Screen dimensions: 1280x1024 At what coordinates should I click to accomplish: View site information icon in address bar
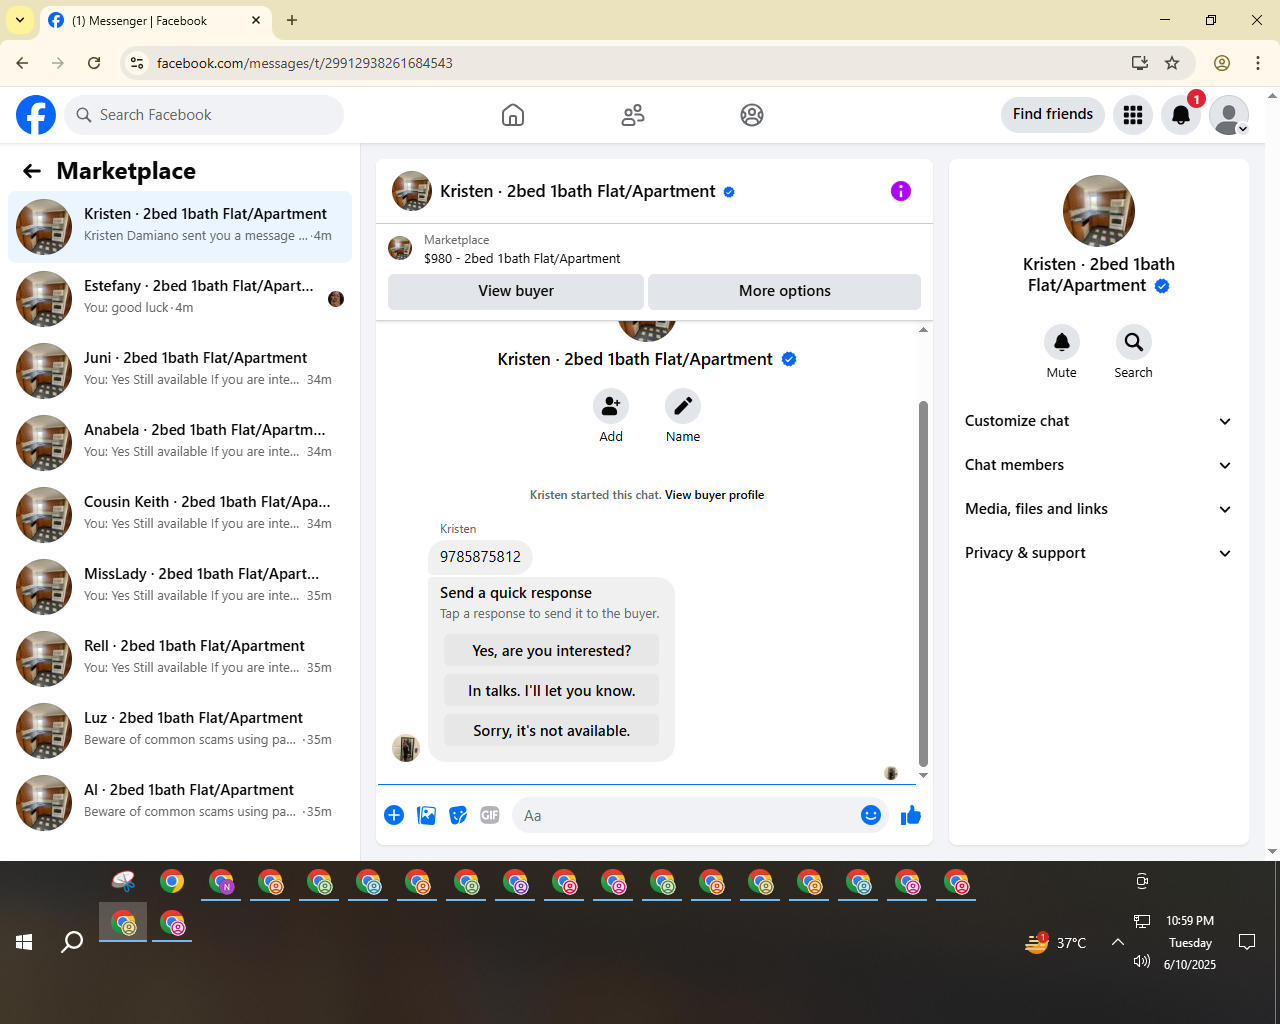(x=138, y=63)
